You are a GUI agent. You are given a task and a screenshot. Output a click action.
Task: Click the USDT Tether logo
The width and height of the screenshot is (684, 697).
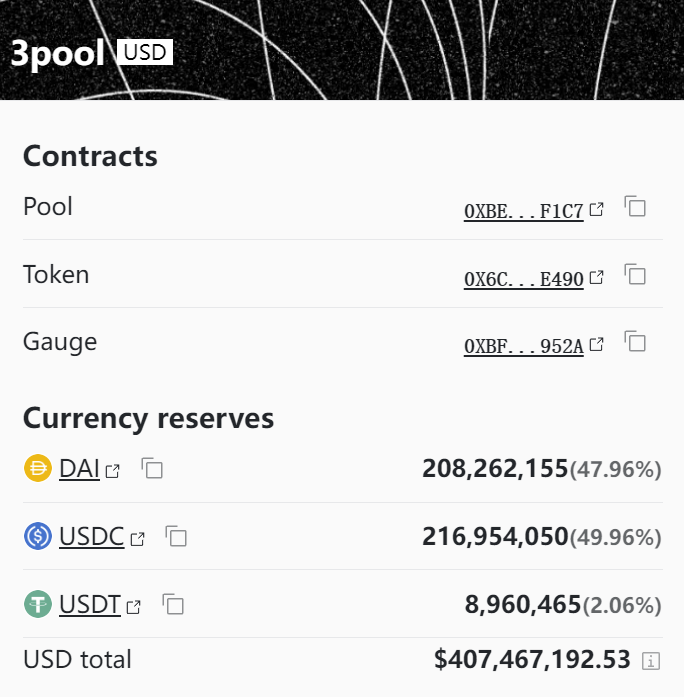click(38, 604)
